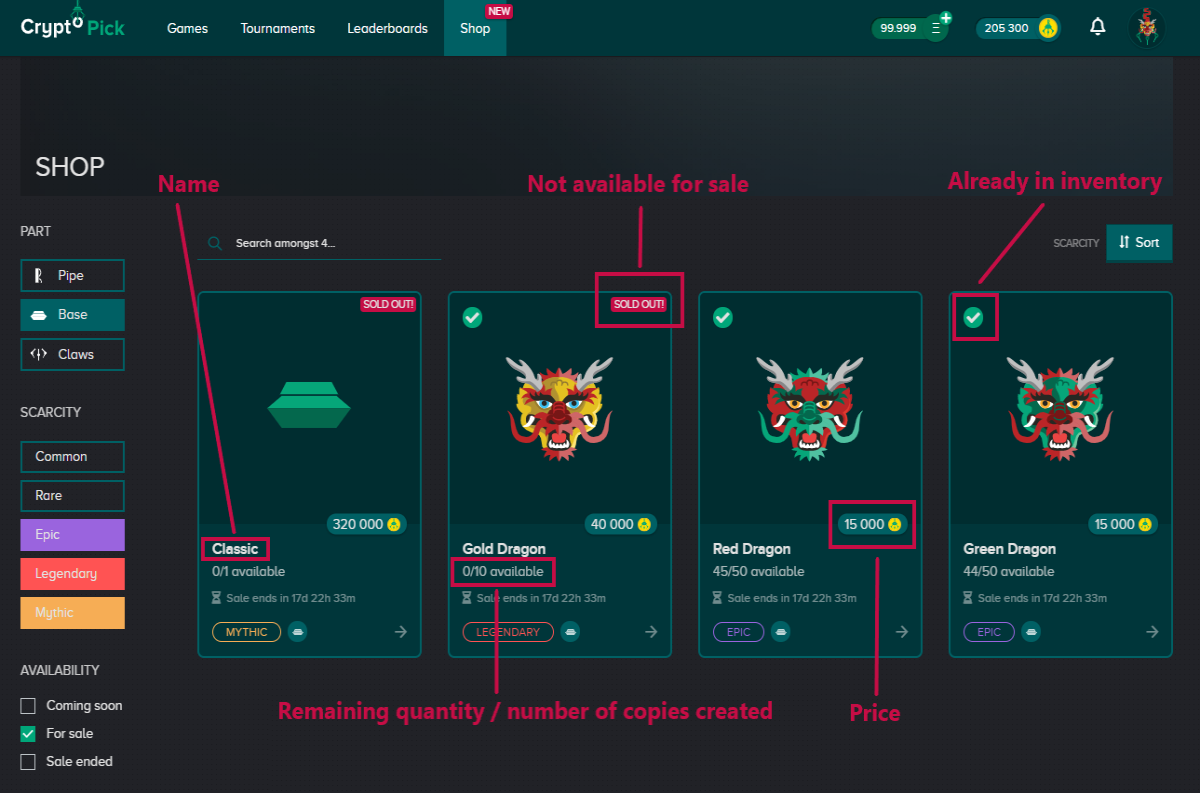Screen dimensions: 1200x793
Task: Open Classic item details arrow
Action: [x=401, y=632]
